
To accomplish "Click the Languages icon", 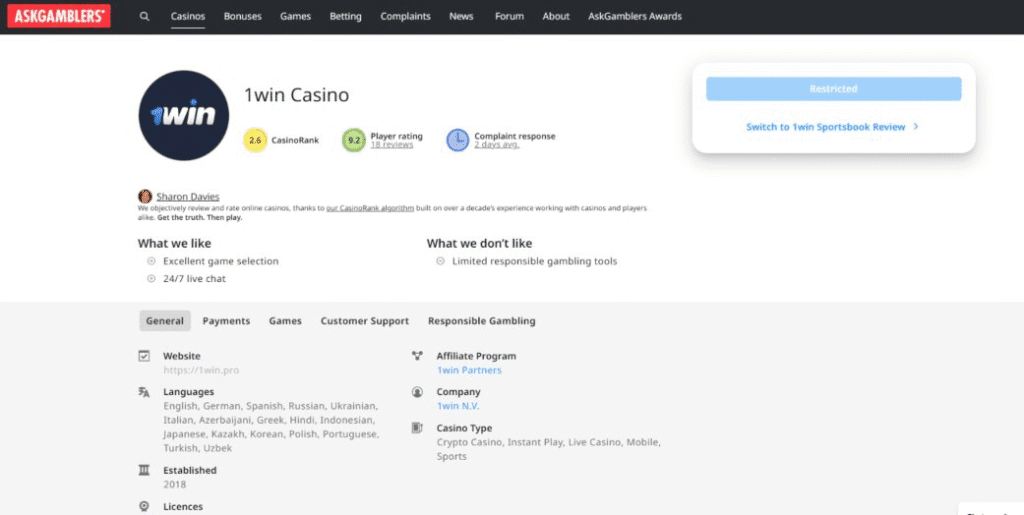I will click(x=144, y=392).
